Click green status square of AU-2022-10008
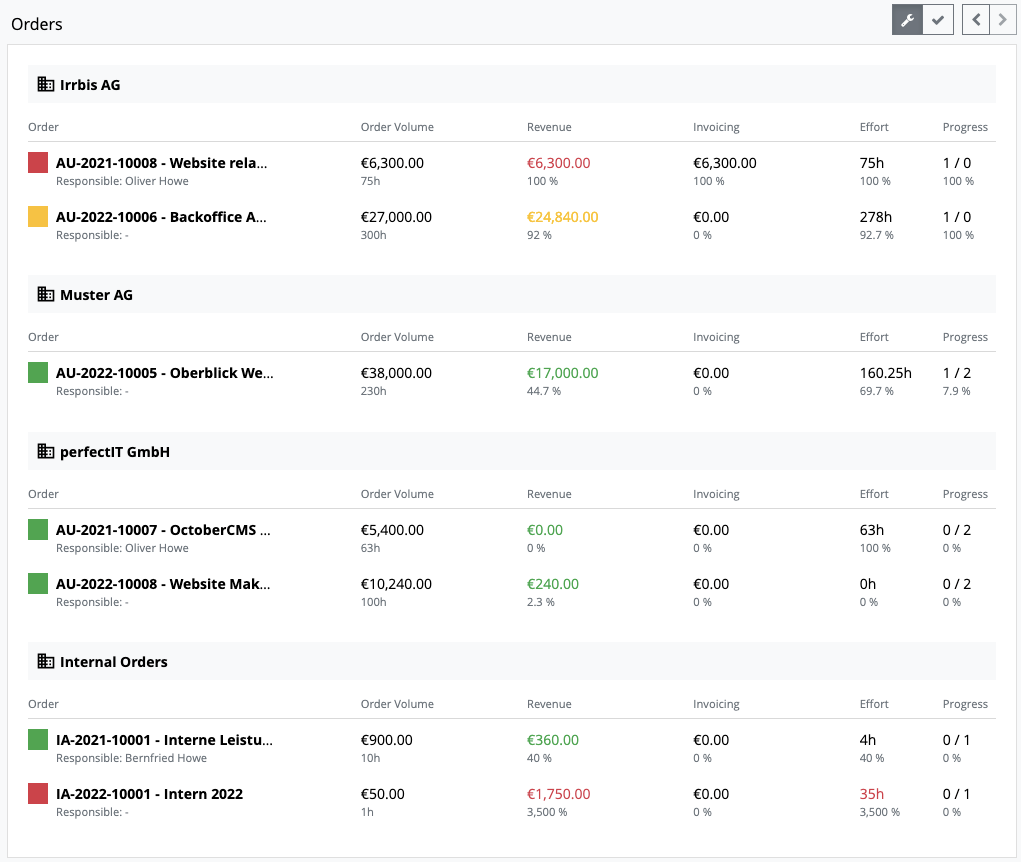1021x862 pixels. click(x=38, y=584)
